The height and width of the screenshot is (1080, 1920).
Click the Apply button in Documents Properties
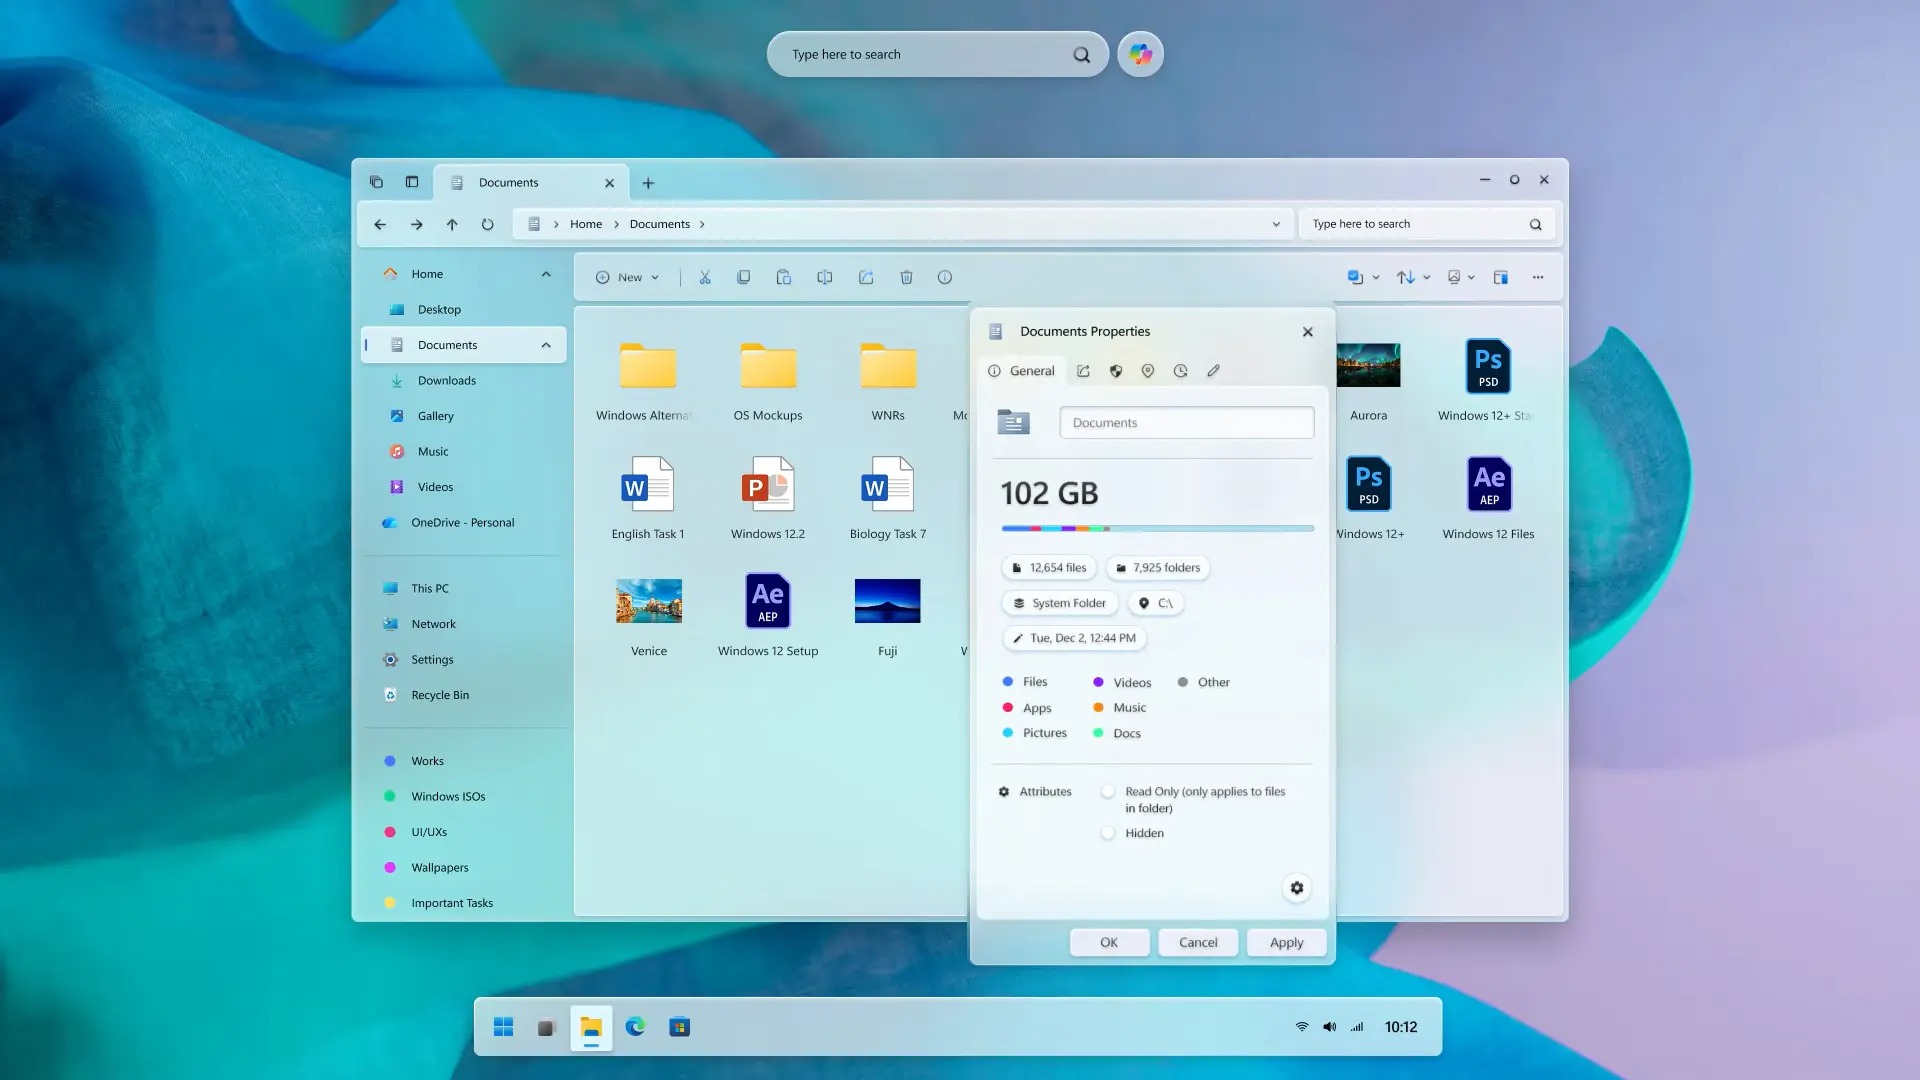pos(1285,942)
